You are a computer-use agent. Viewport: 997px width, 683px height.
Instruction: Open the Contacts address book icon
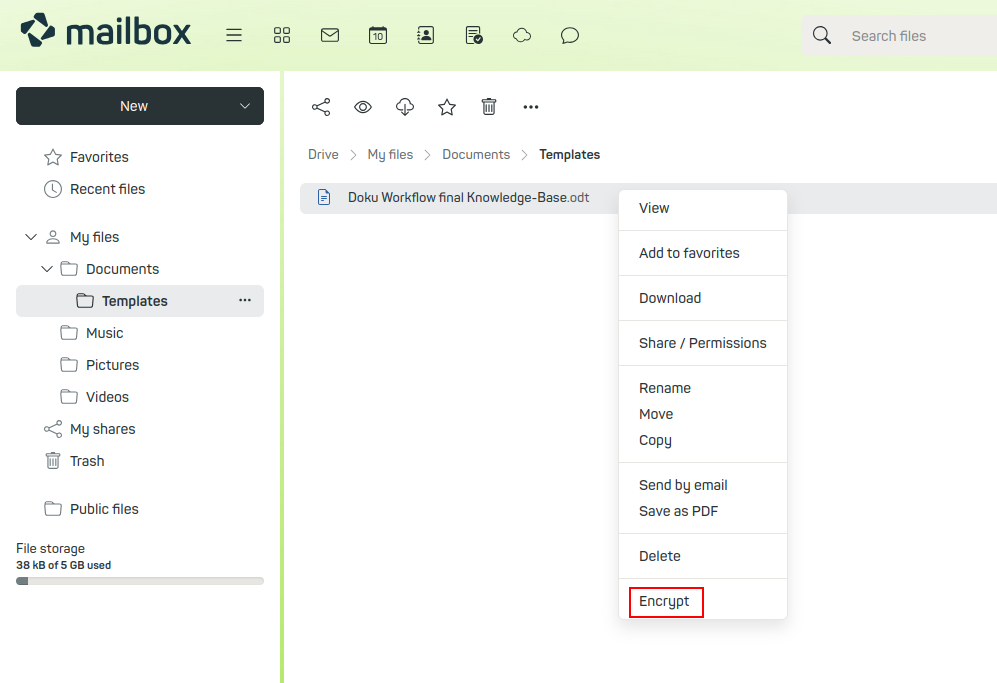[426, 35]
